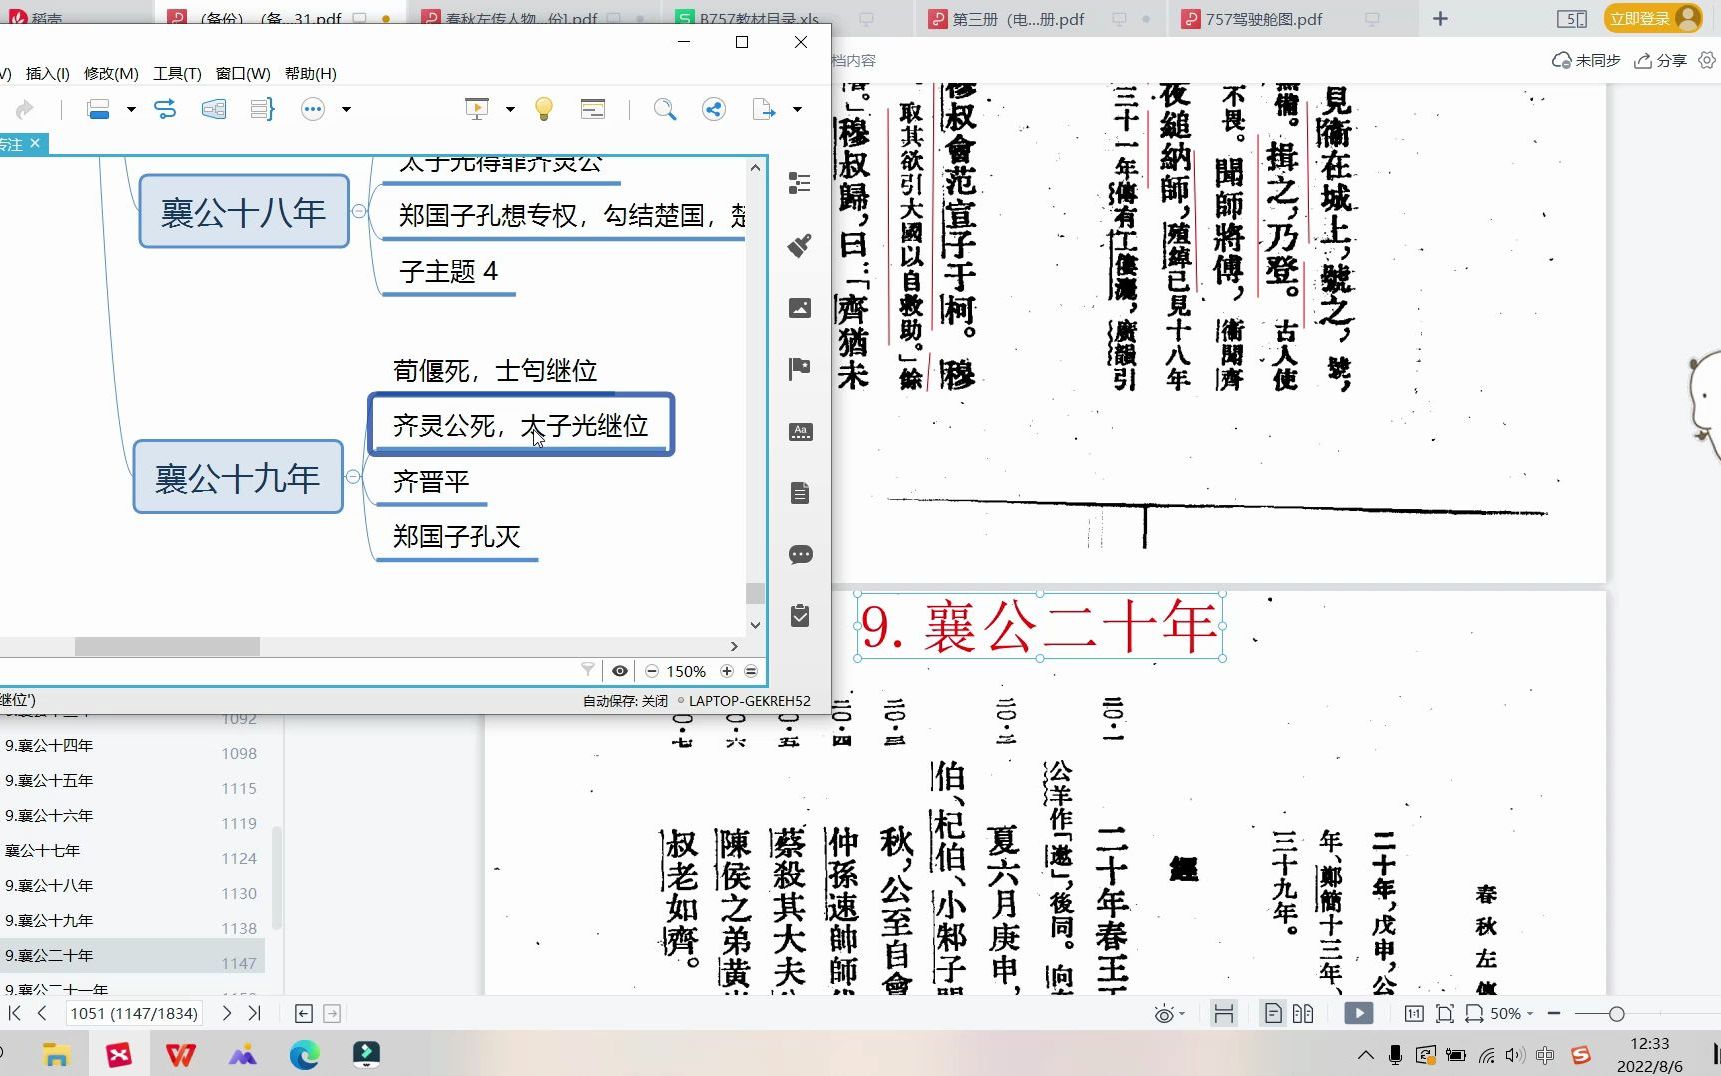Go to the first page of the PDF
The width and height of the screenshot is (1721, 1076).
pyautogui.click(x=14, y=1013)
